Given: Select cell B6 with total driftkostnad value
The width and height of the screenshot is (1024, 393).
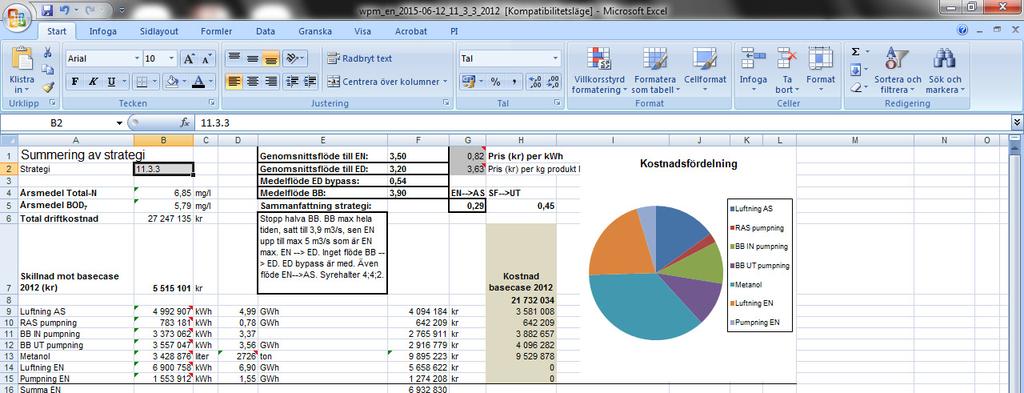Looking at the screenshot, I should pos(163,218).
